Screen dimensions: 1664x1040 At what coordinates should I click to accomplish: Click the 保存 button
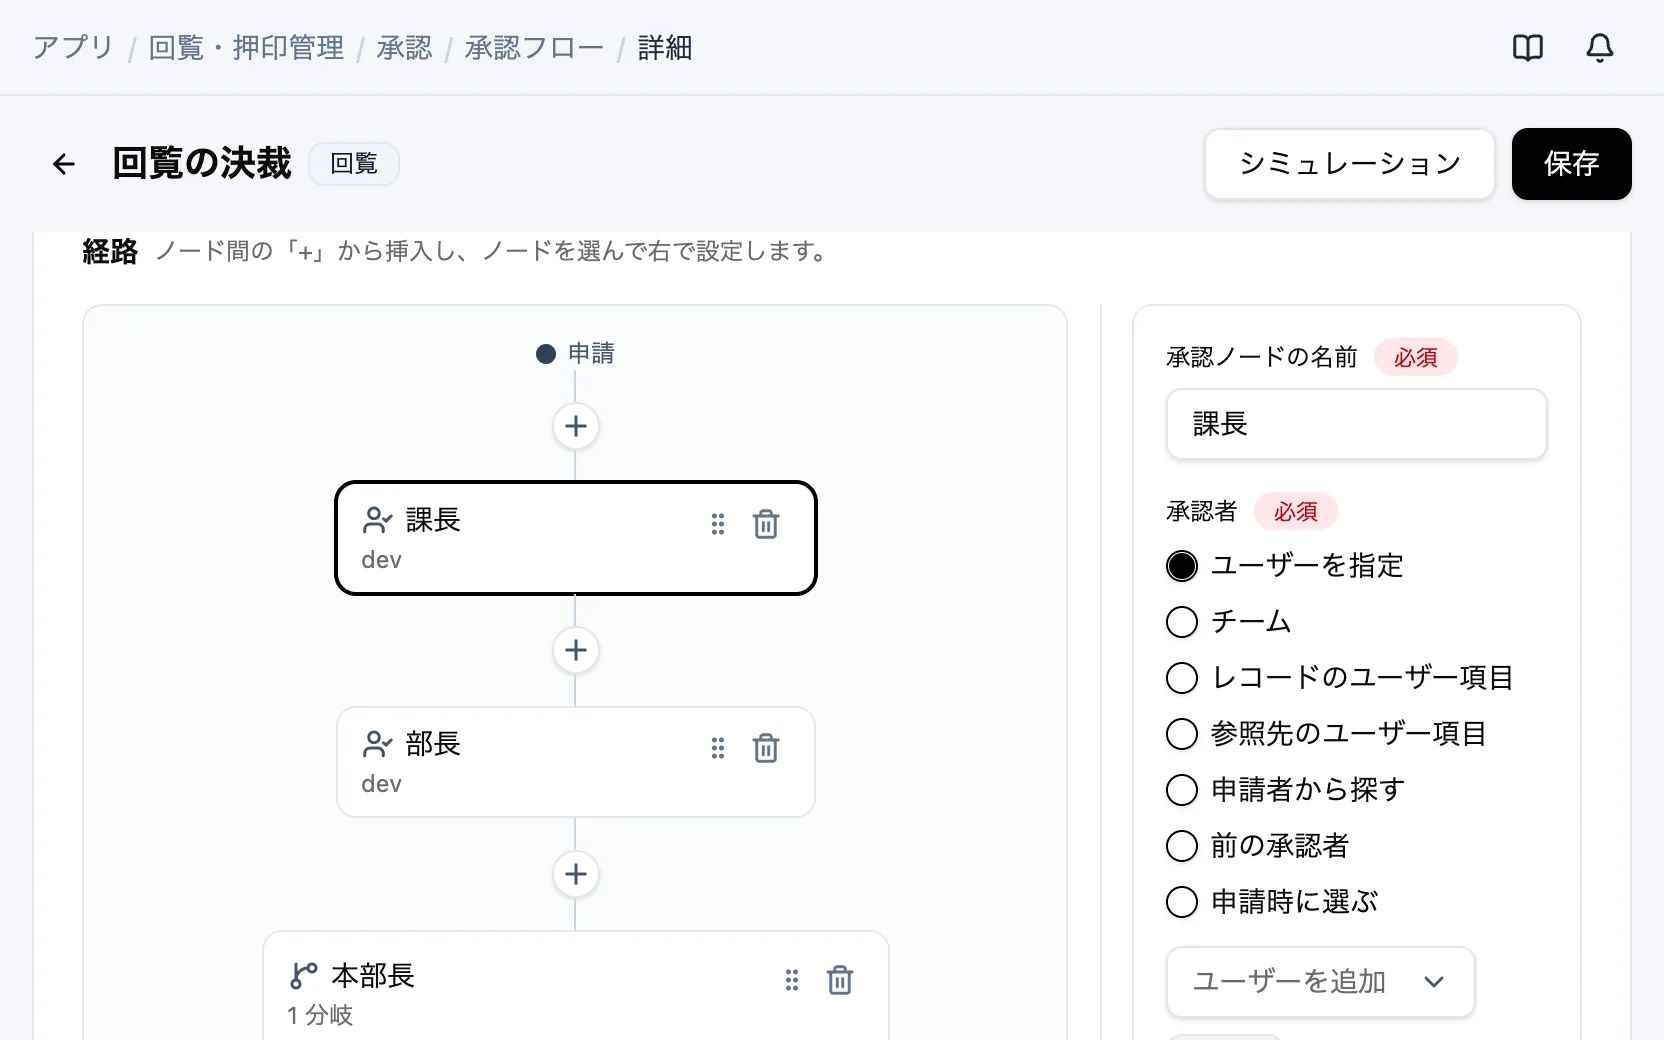[1572, 164]
